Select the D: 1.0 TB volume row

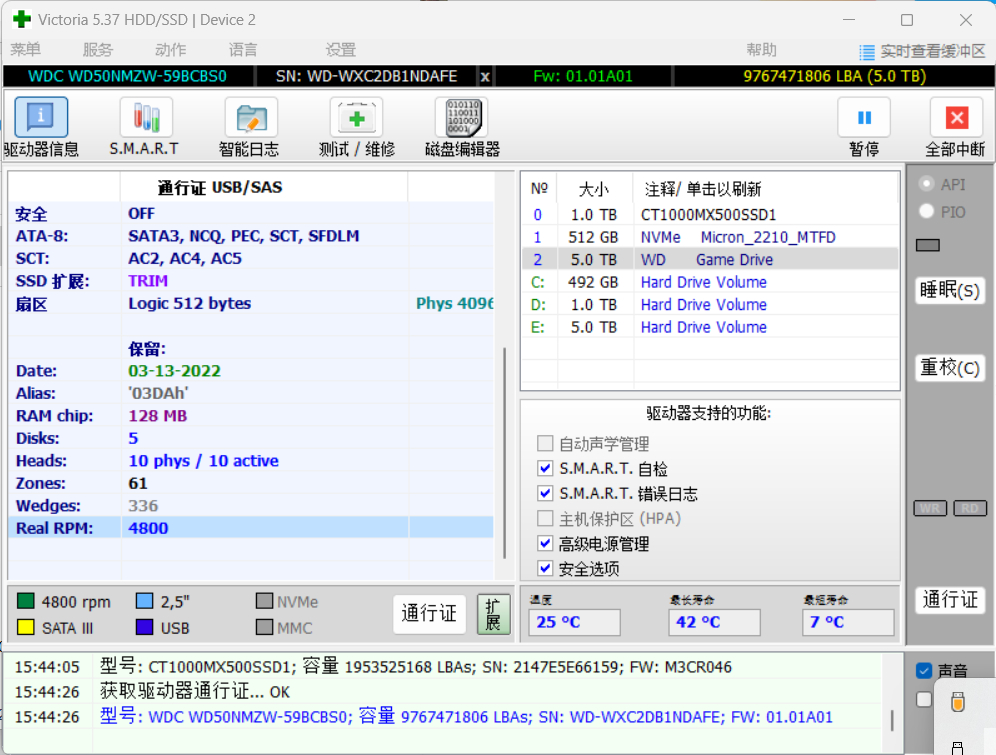(710, 305)
